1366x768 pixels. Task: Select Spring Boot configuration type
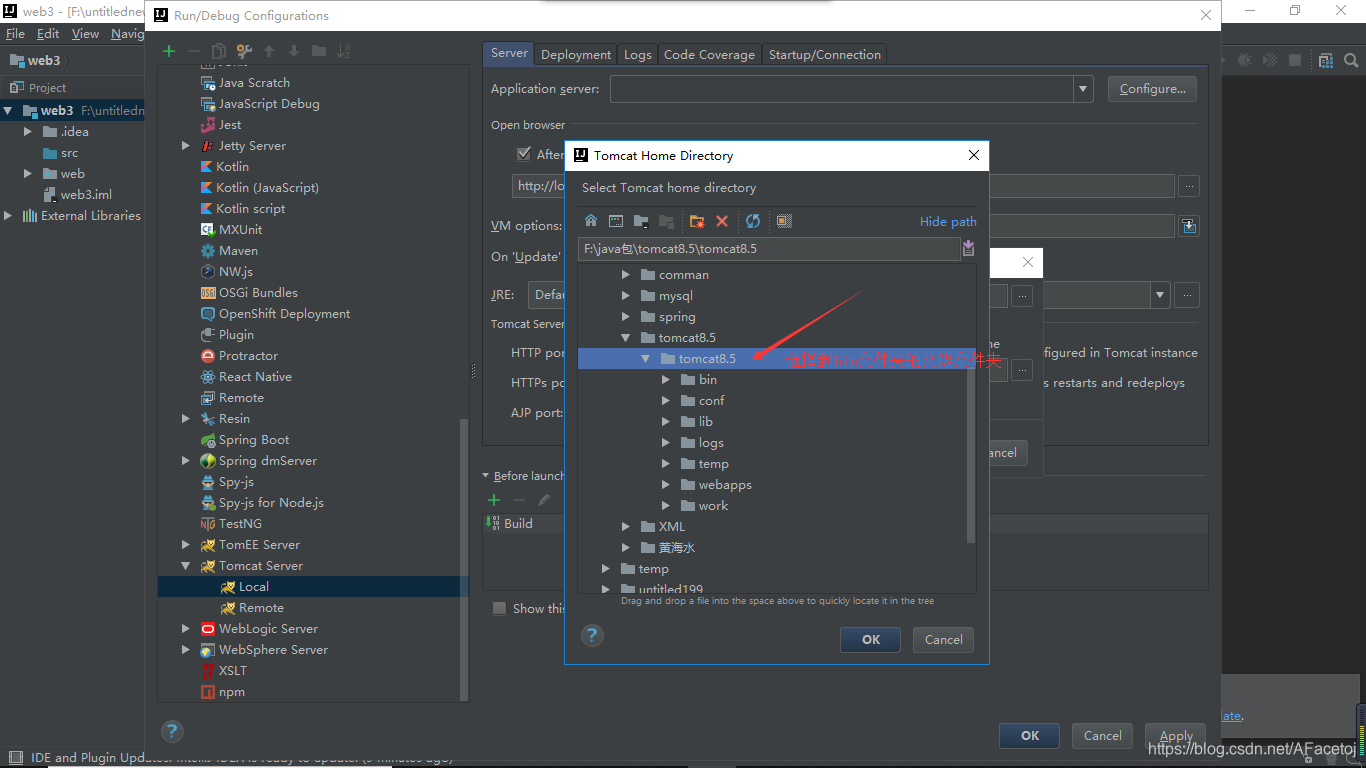pyautogui.click(x=254, y=440)
